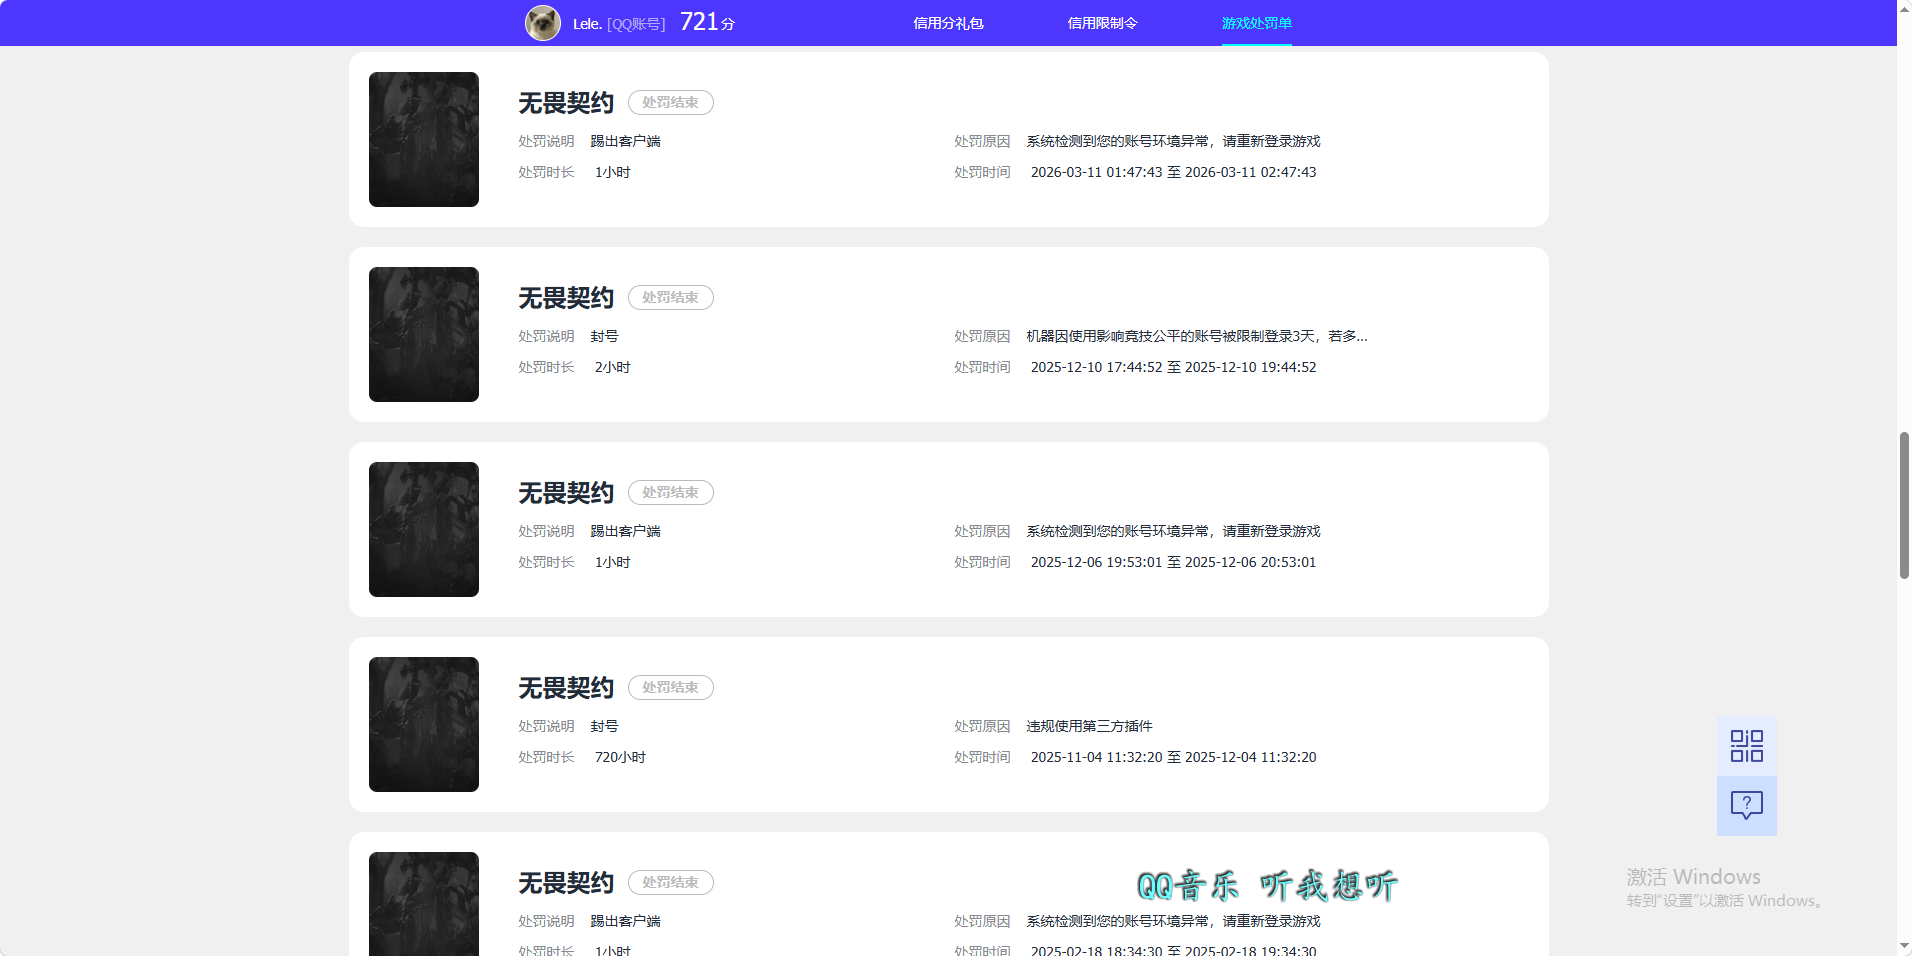The width and height of the screenshot is (1912, 956).
Task: Click the 处罚结束 badge on the 违规使用第三方插件 card
Action: pos(670,687)
